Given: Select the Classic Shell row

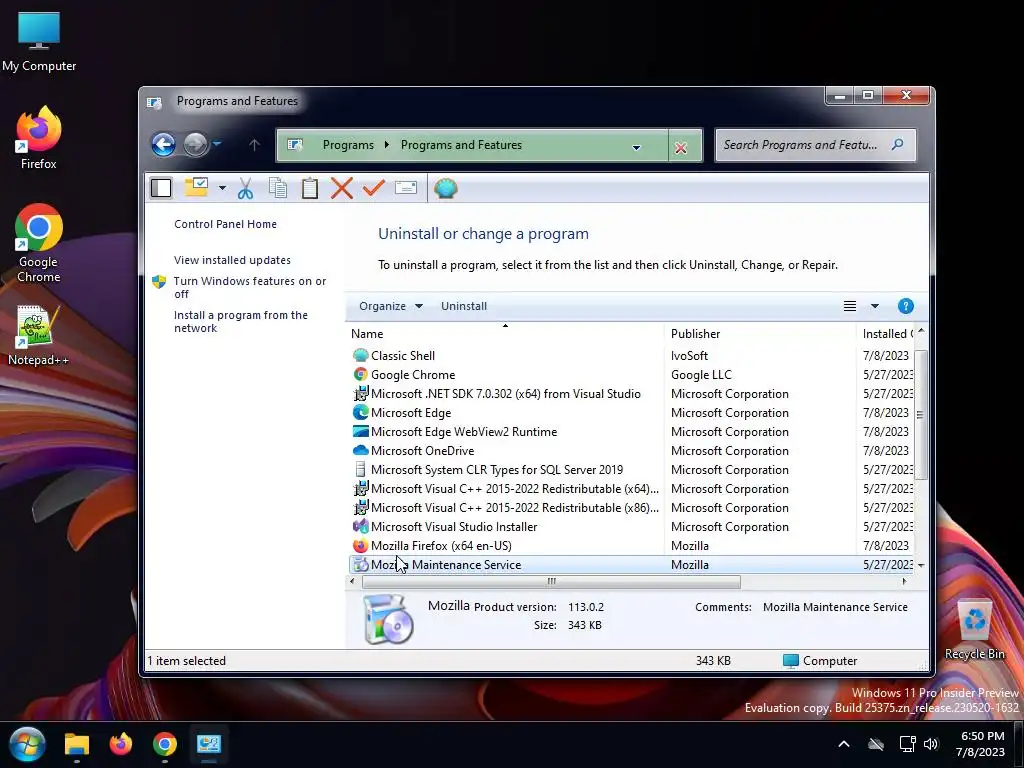Looking at the screenshot, I should 630,355.
